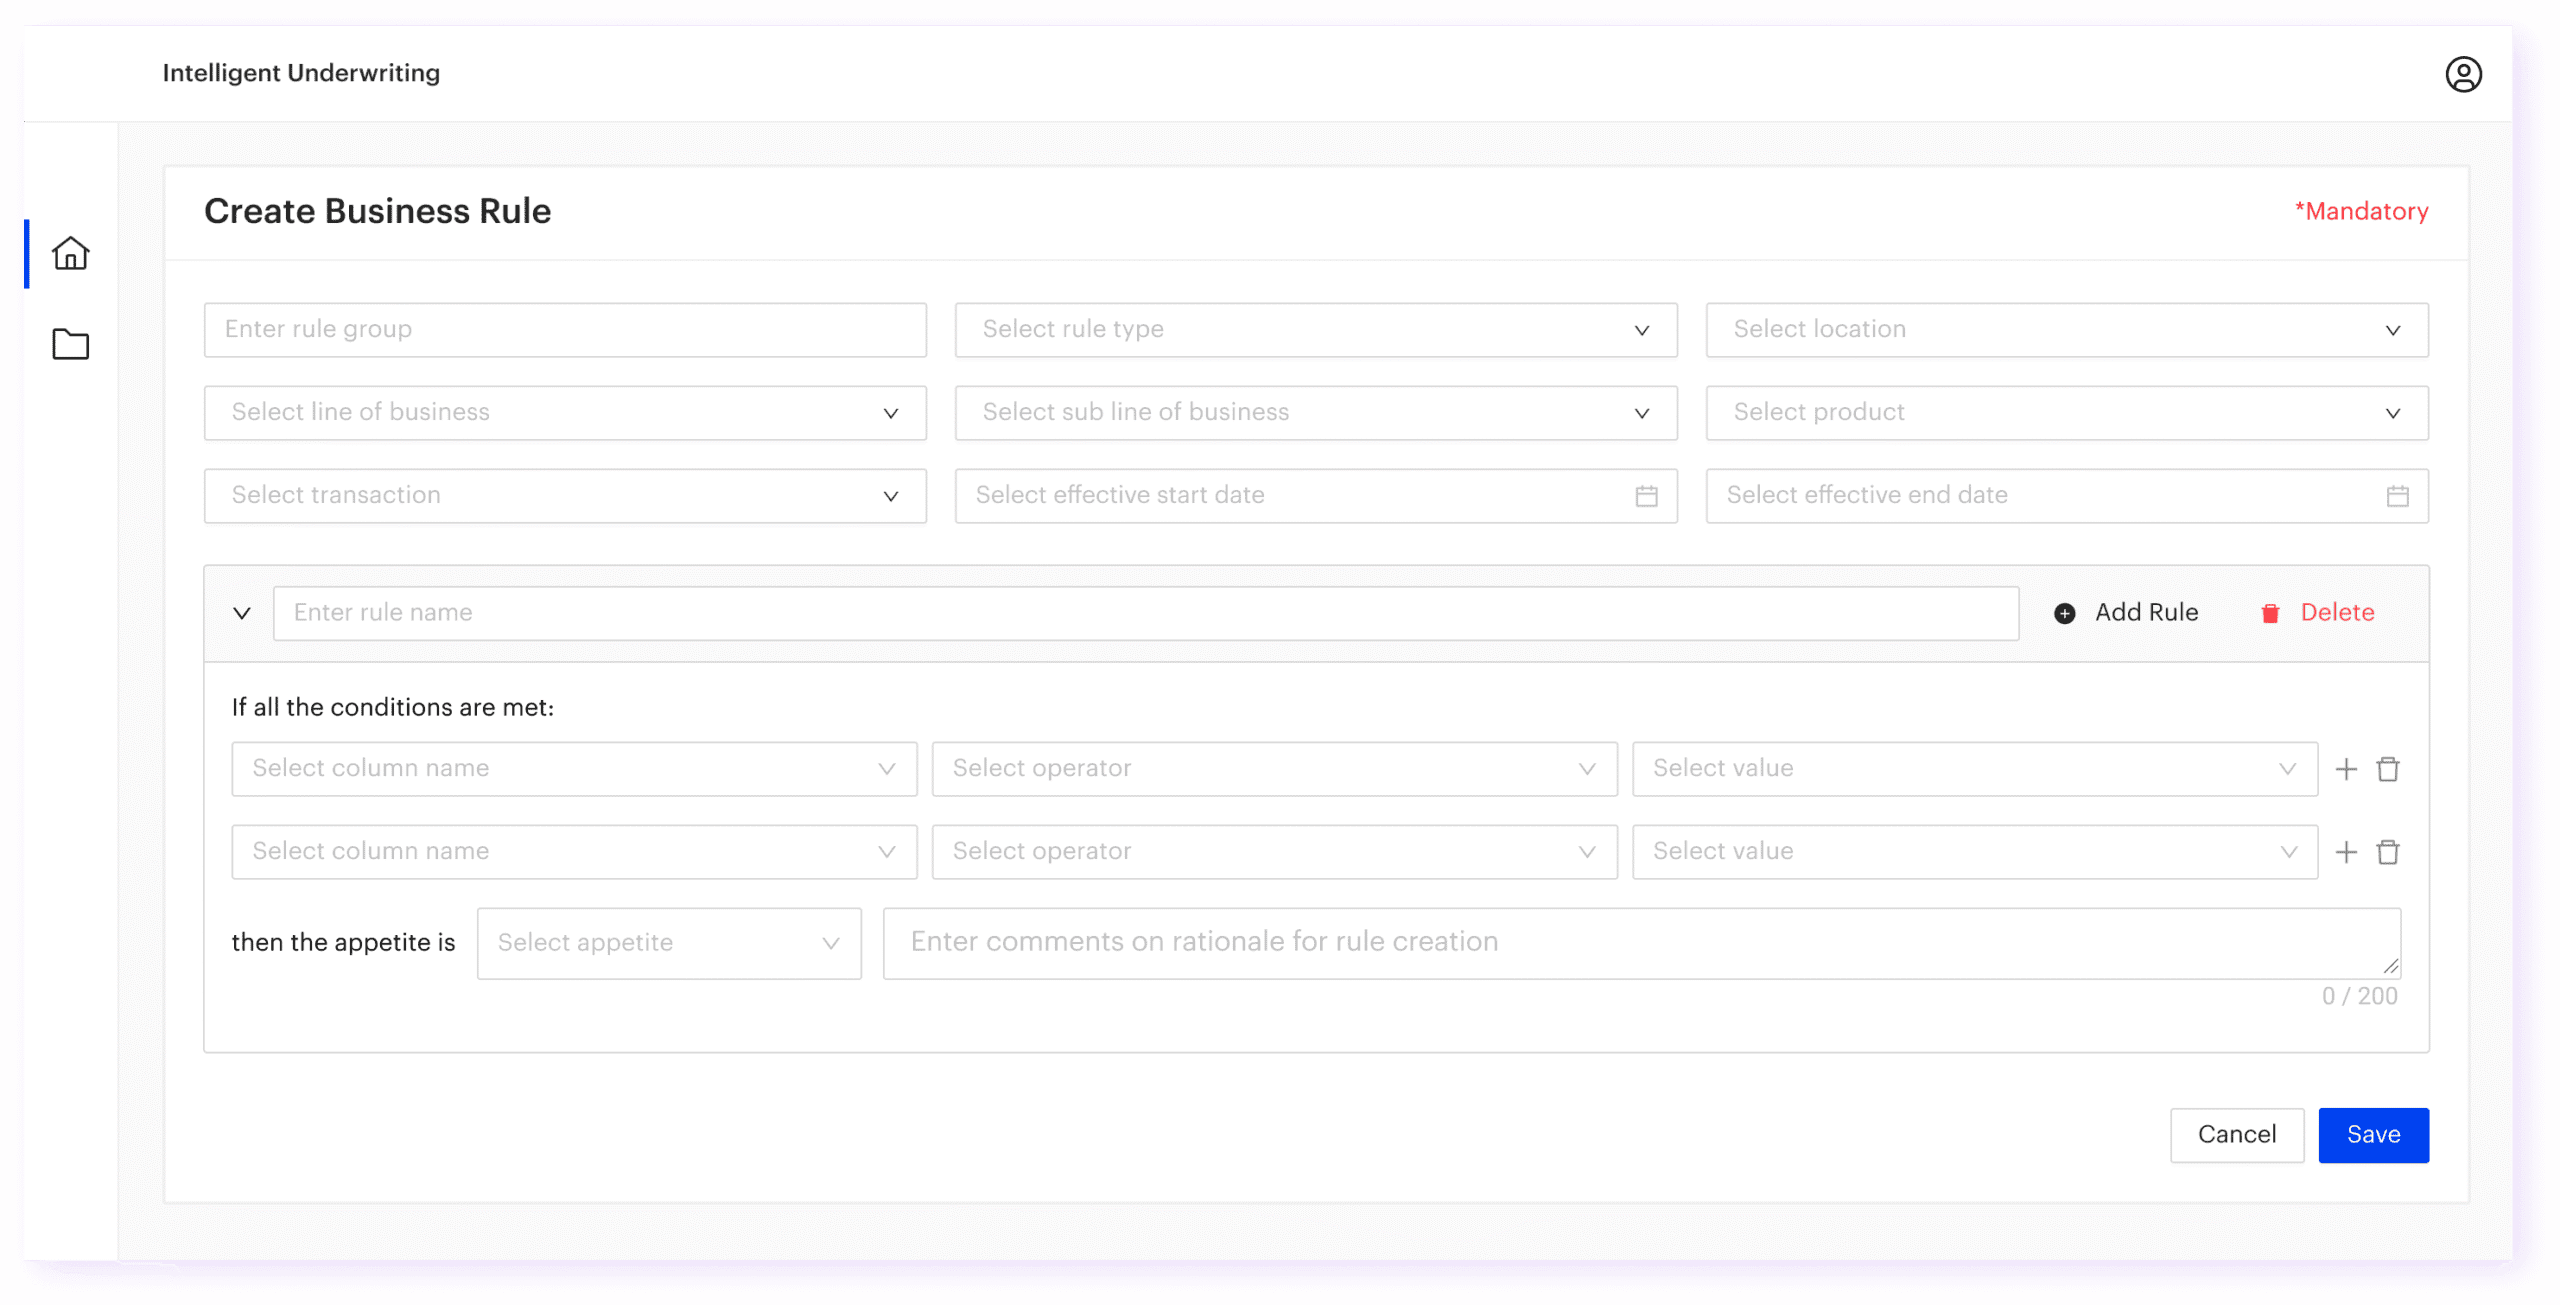Viewport: 2560px width, 1305px height.
Task: Click calendar icon for effective end date
Action: click(x=2397, y=496)
